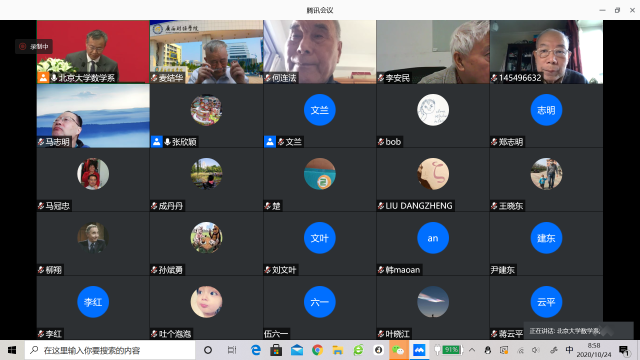Image resolution: width=640 pixels, height=360 pixels.
Task: Click the microphone icon next to 张欣颖
Action: tap(167, 142)
